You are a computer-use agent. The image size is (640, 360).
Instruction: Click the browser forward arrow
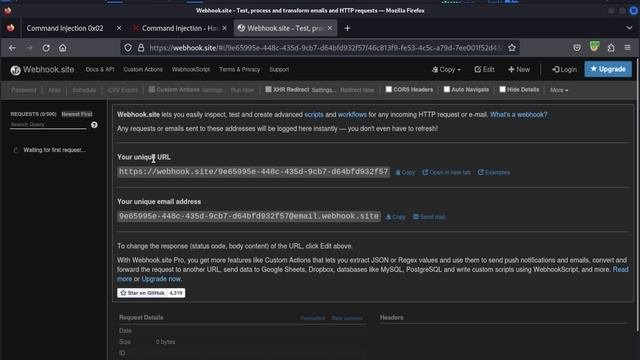[x=29, y=48]
